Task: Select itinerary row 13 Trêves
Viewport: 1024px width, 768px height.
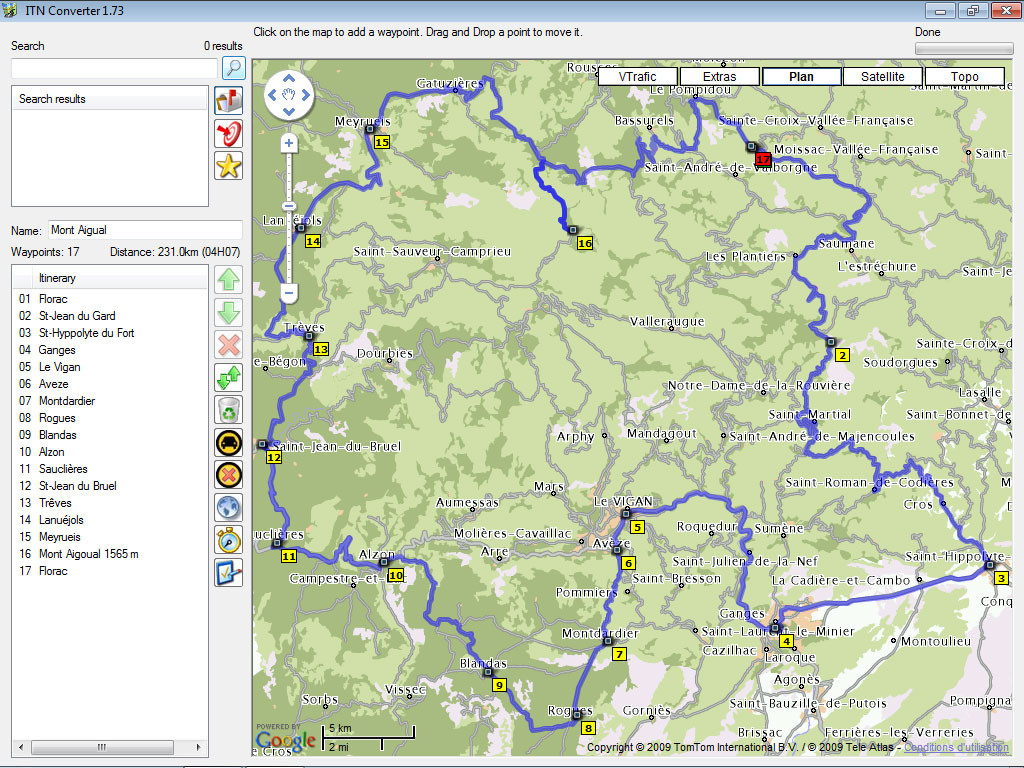Action: pos(110,503)
